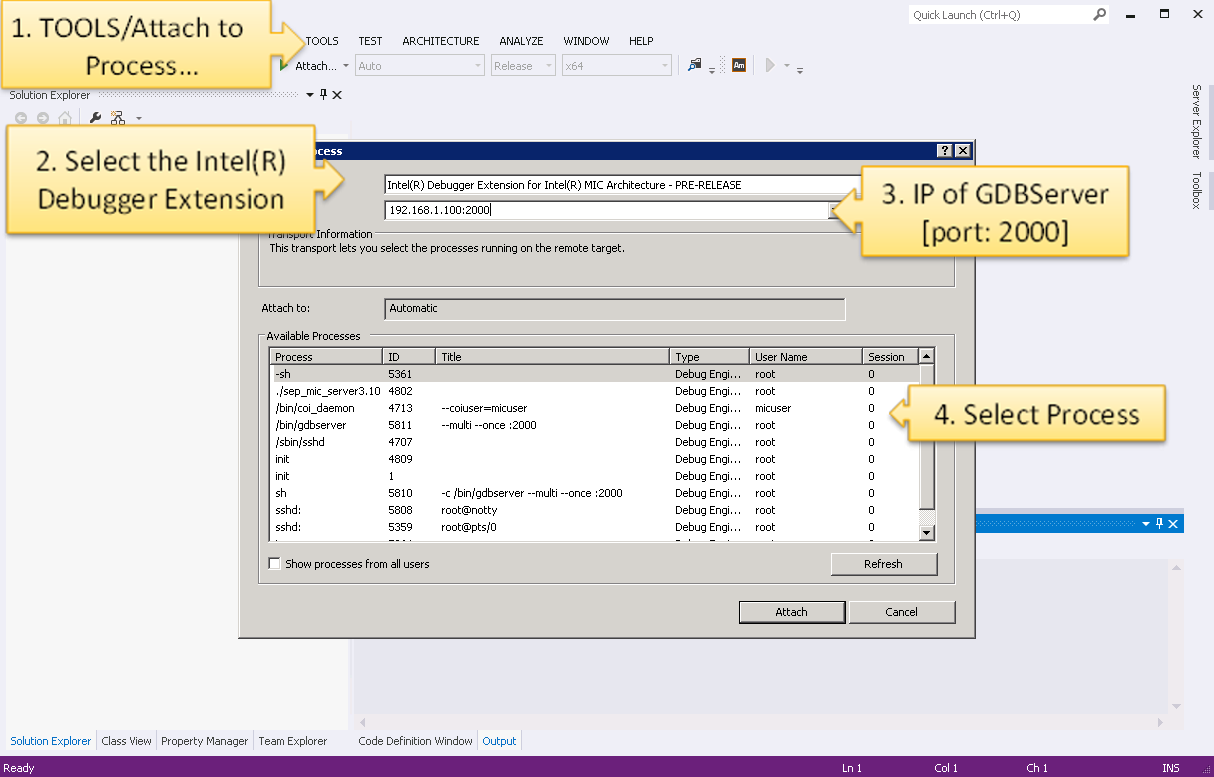Click the Find in Files toolbar icon
The height and width of the screenshot is (777, 1214).
pyautogui.click(x=695, y=66)
